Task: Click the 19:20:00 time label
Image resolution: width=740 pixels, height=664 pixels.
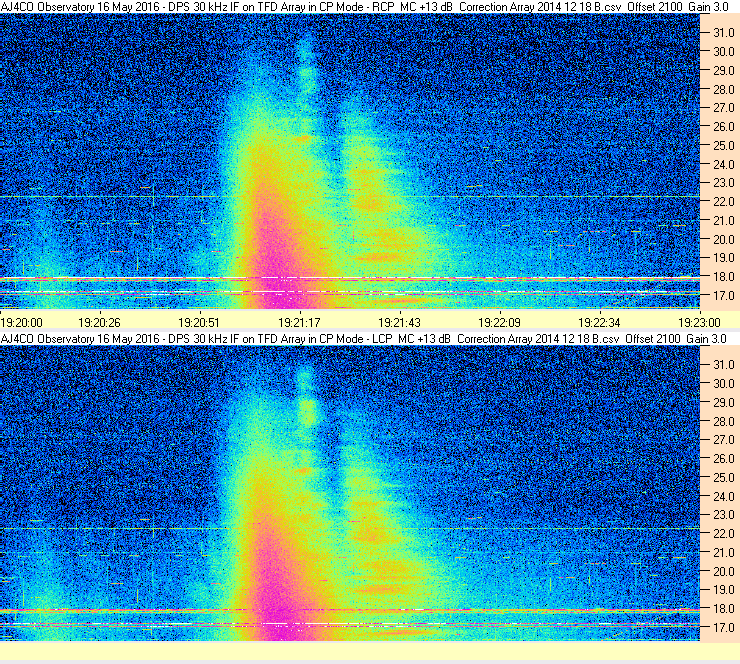Action: point(22,323)
